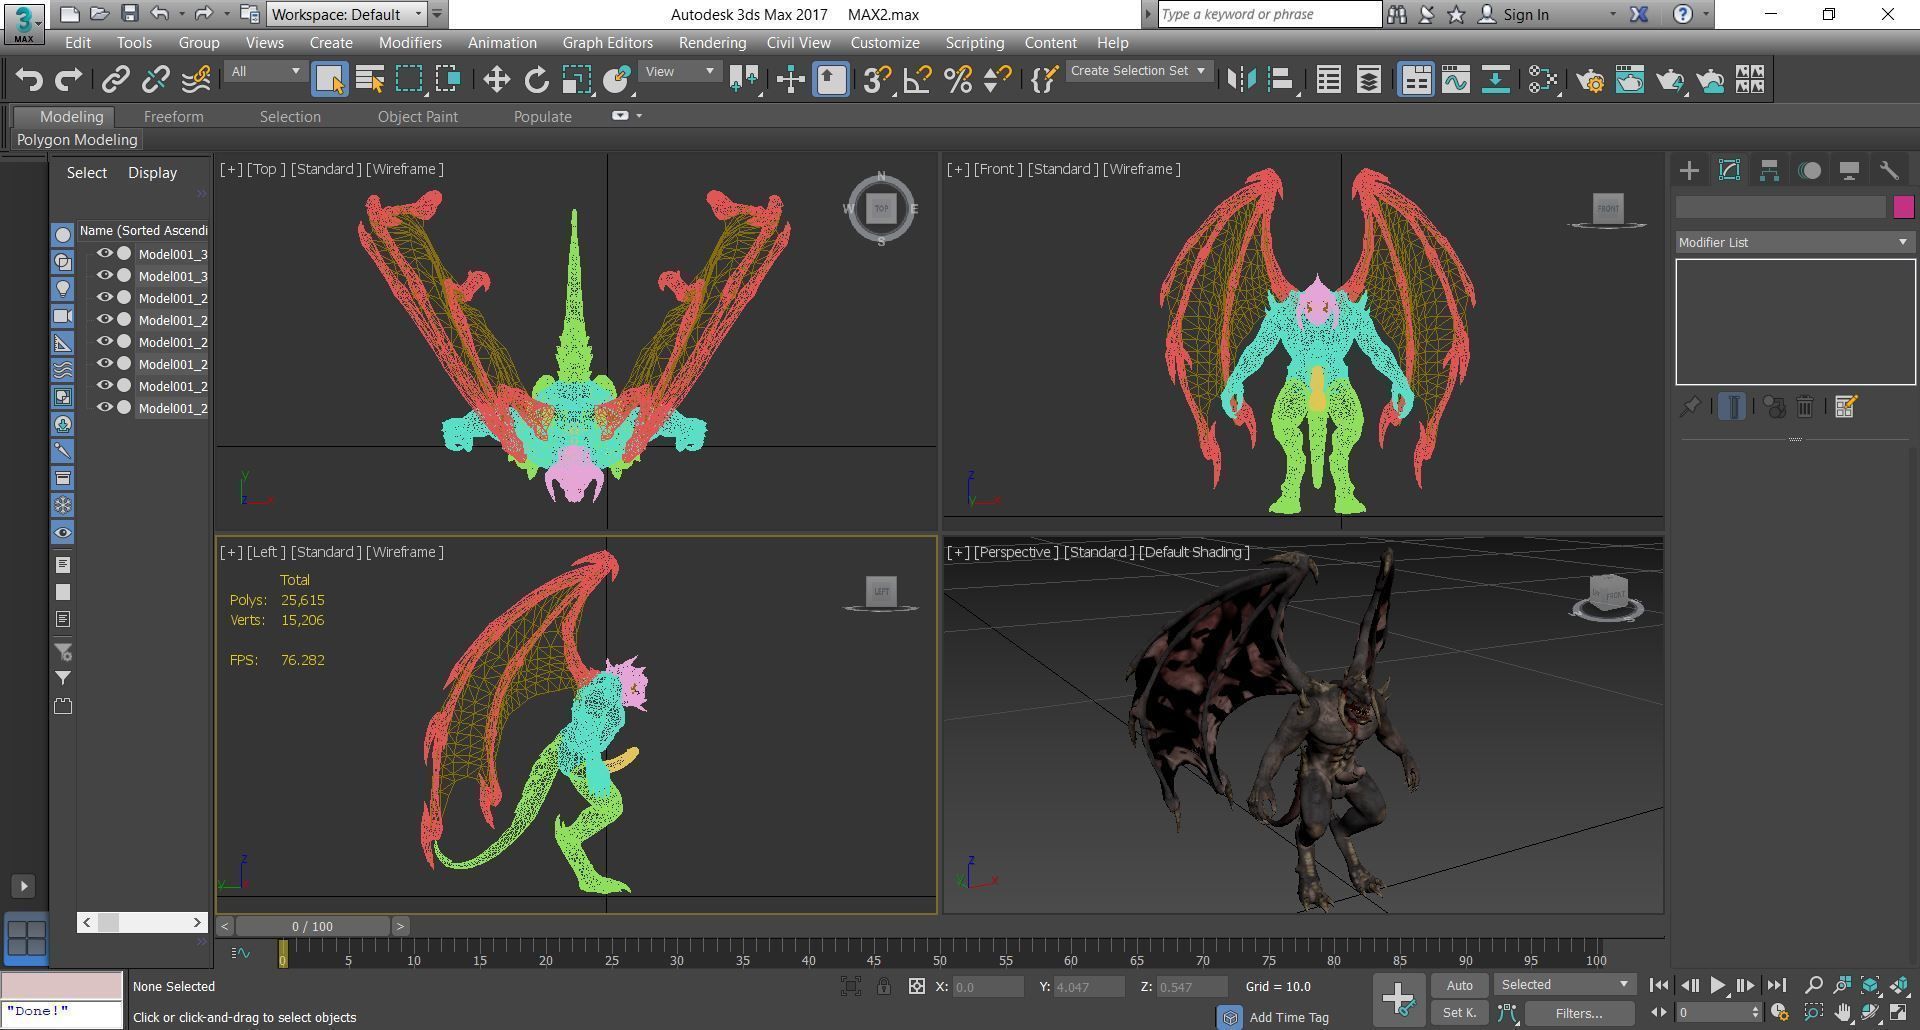Open the Material Editor
1920x1030 pixels.
click(1543, 80)
